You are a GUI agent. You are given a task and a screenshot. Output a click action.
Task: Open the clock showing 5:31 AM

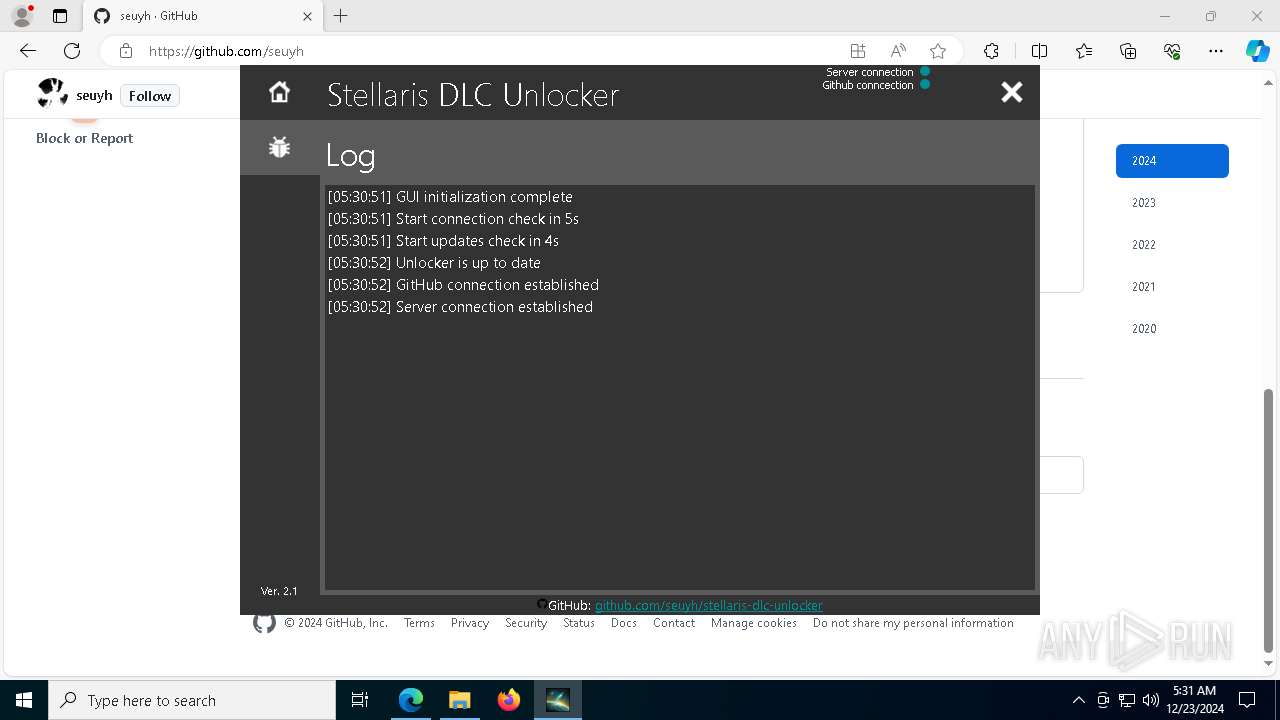[x=1194, y=700]
